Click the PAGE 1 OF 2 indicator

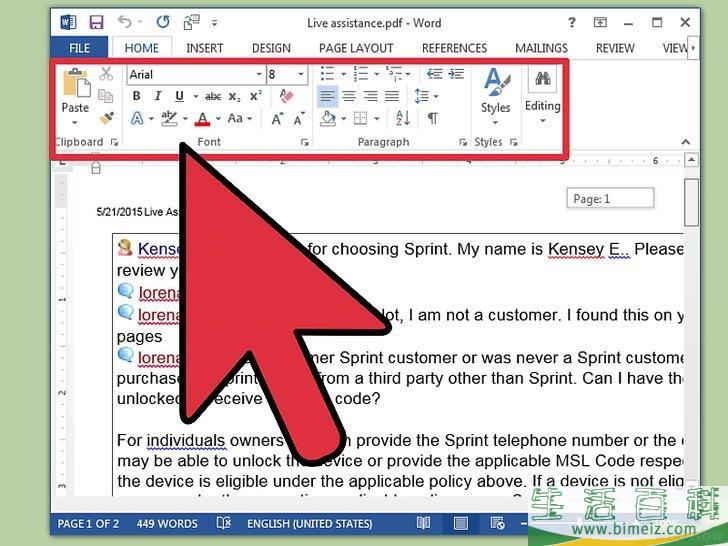pos(88,524)
